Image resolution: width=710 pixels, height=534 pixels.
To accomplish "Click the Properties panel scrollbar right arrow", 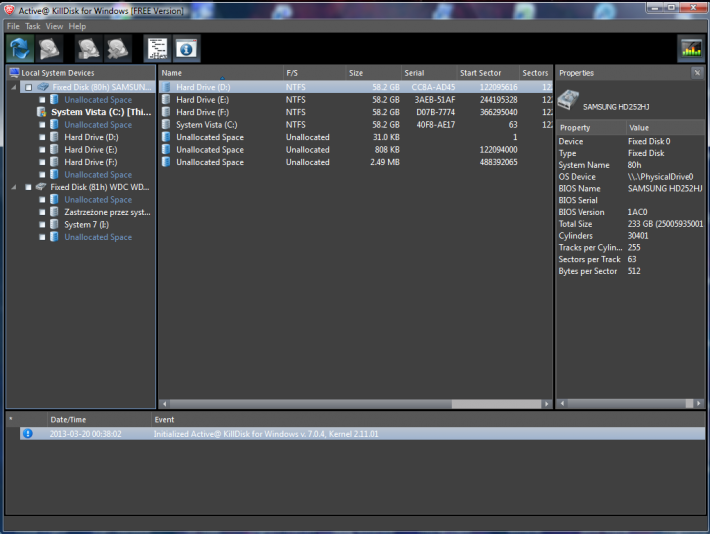I will (x=699, y=403).
